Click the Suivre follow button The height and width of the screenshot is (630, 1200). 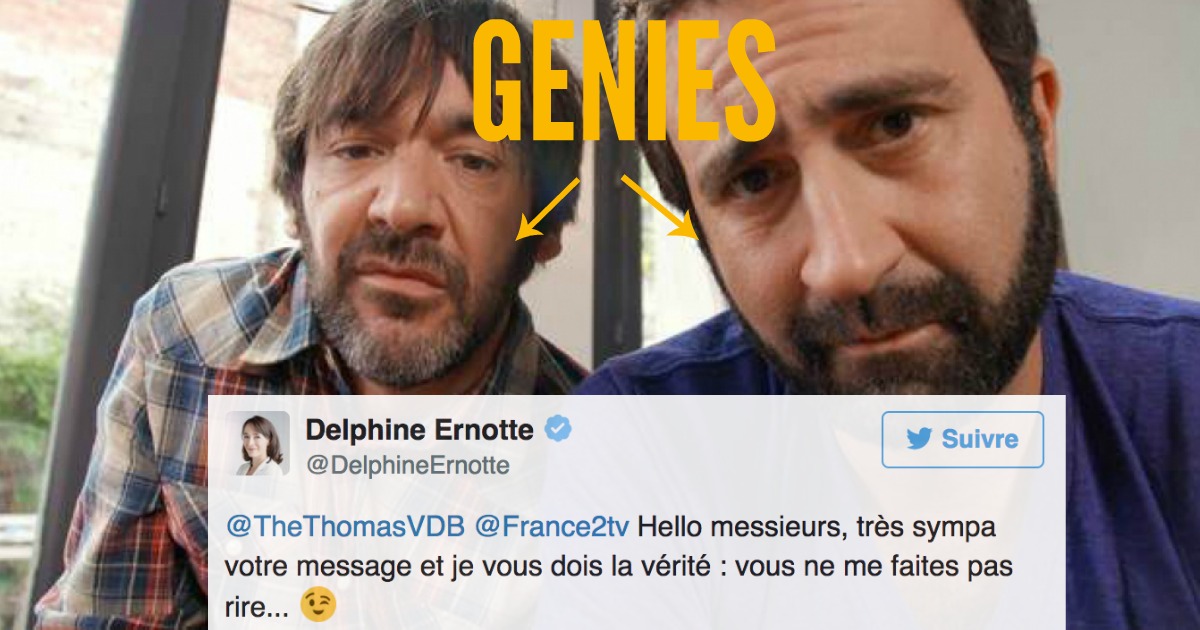[962, 439]
